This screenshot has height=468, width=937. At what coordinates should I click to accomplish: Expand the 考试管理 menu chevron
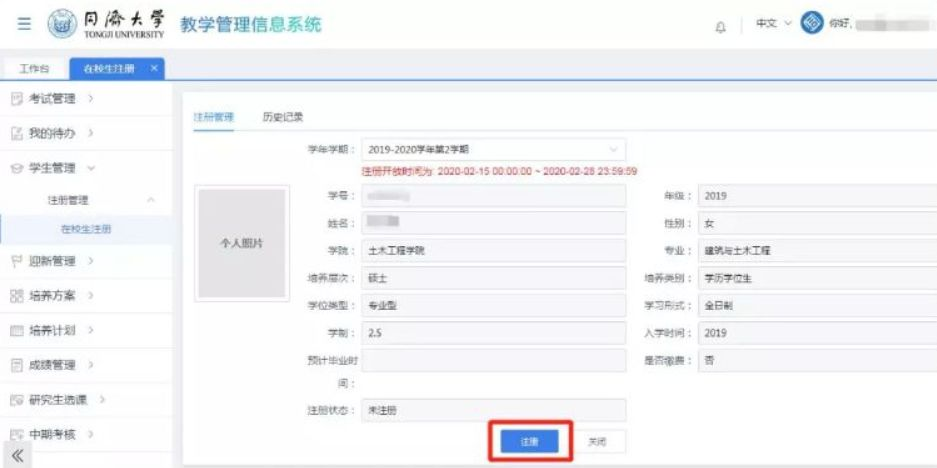90,99
